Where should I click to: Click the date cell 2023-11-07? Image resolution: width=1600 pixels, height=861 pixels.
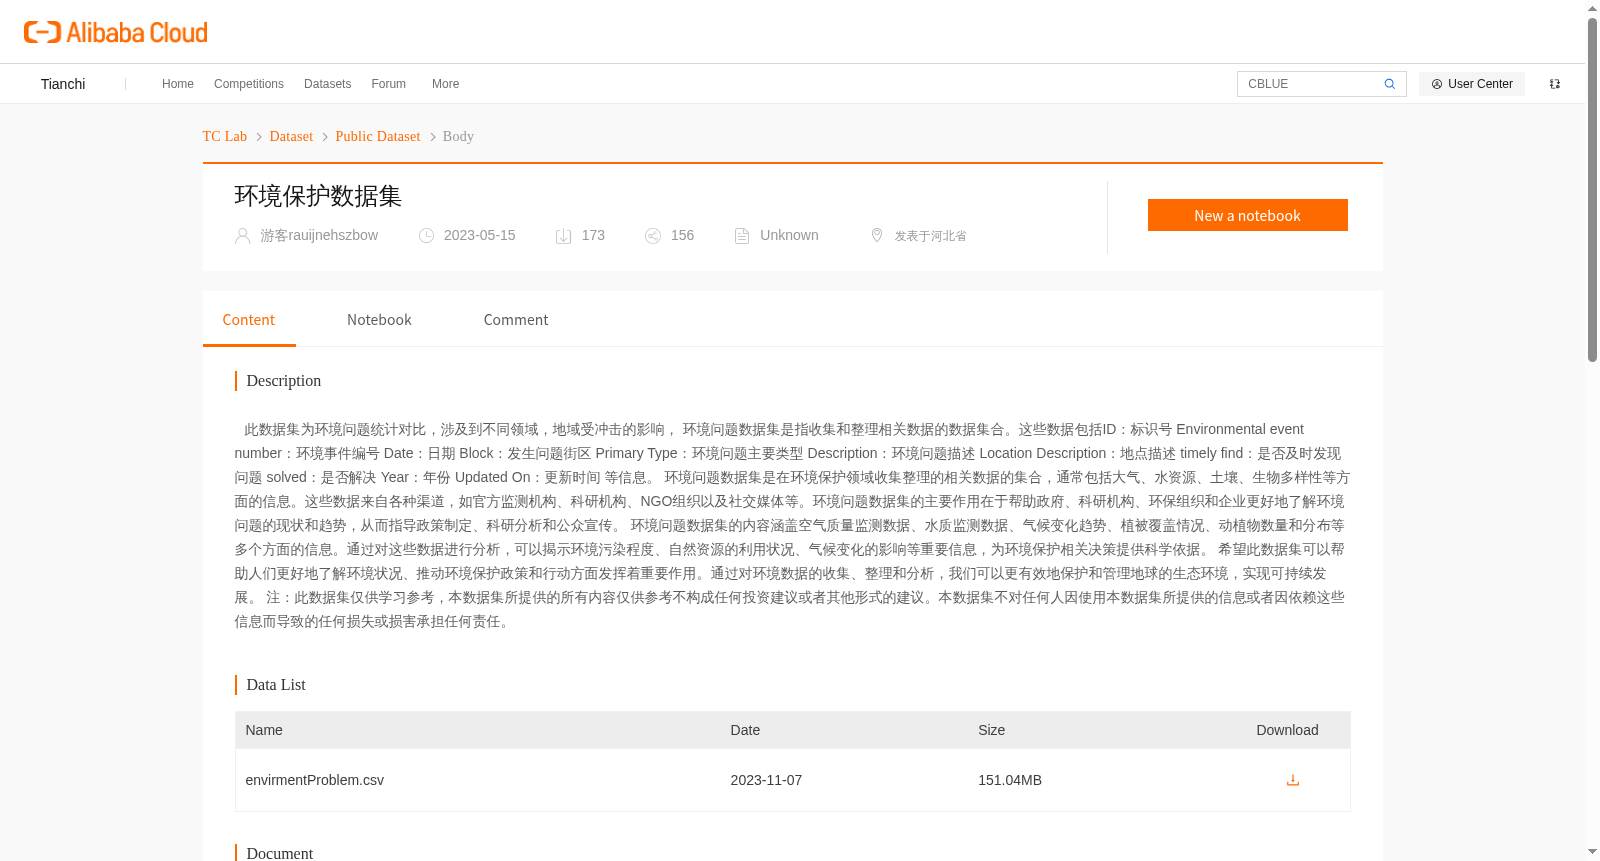pyautogui.click(x=766, y=780)
